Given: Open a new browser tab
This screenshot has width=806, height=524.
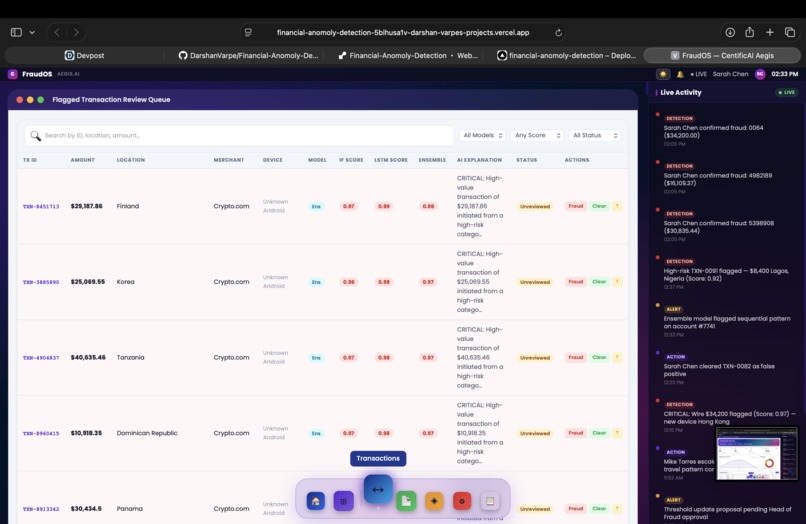Looking at the screenshot, I should (x=770, y=32).
